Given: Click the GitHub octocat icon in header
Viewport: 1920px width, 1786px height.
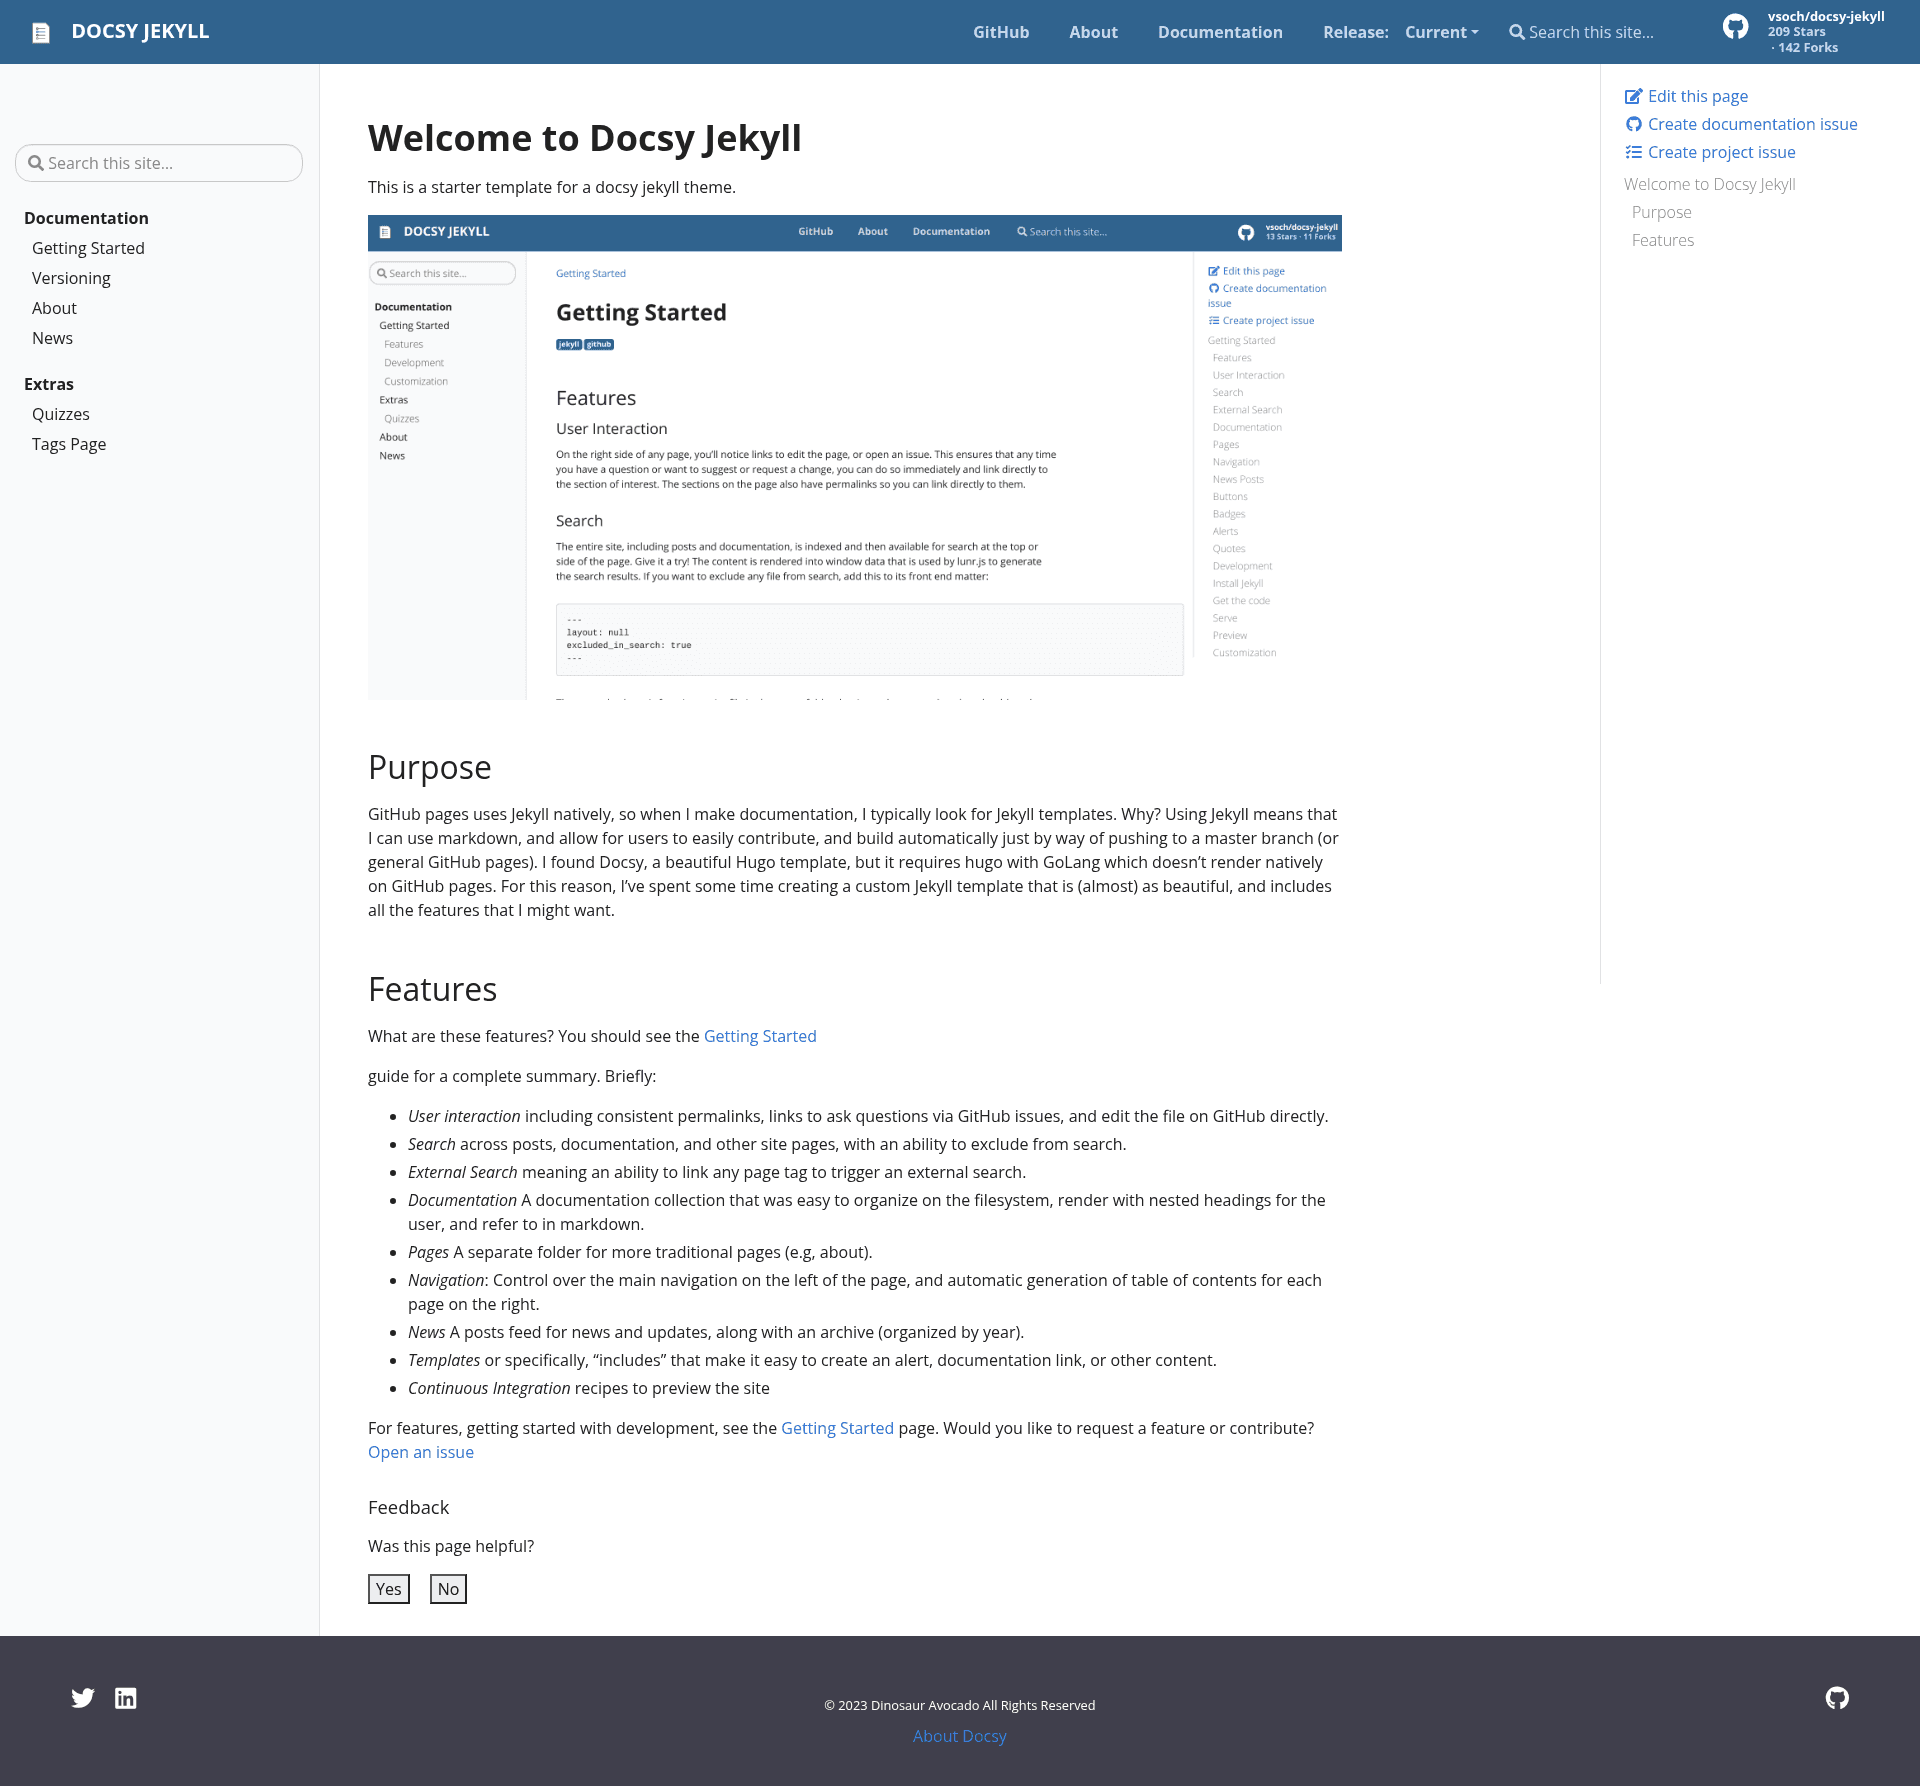Looking at the screenshot, I should click(1736, 27).
